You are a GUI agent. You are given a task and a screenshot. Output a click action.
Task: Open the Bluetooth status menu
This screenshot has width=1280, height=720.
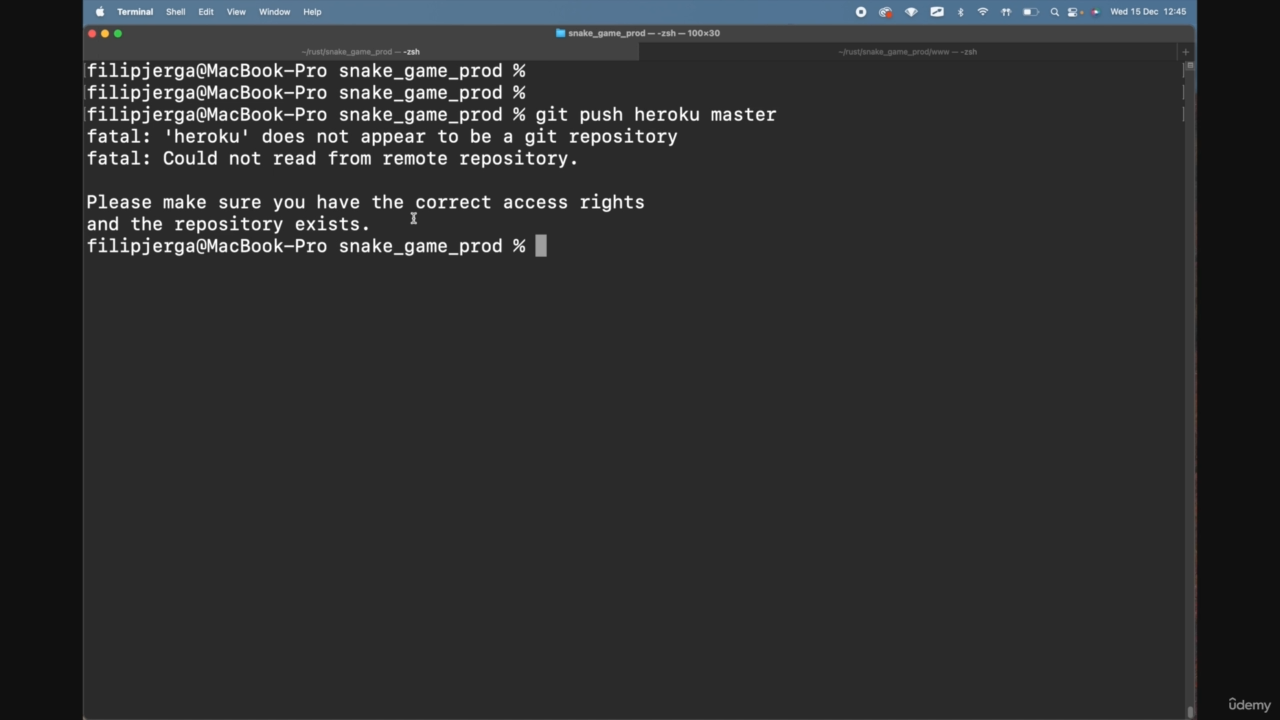pos(960,12)
